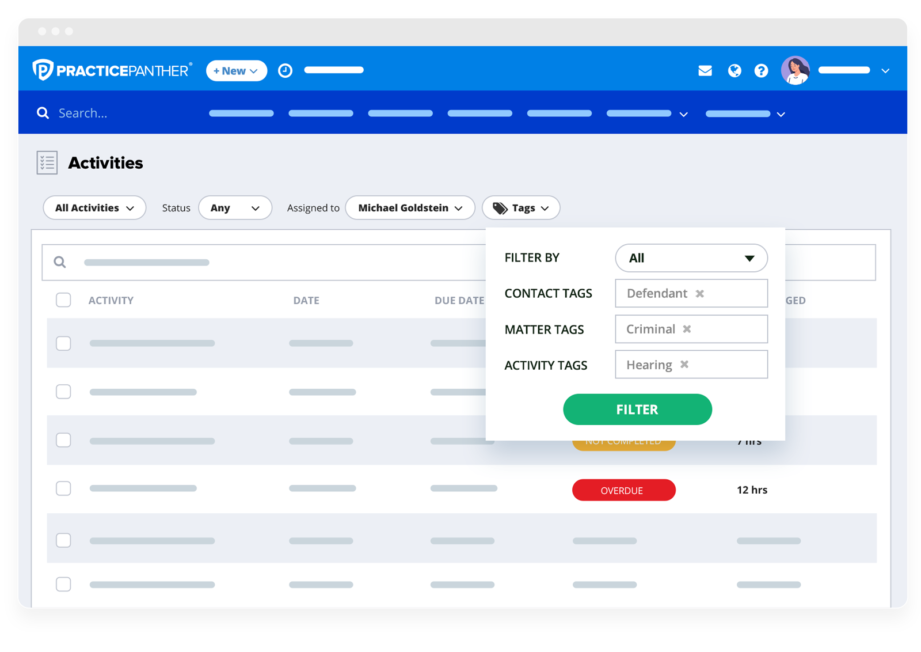Open the help question mark icon
The width and height of the screenshot is (921, 652).
click(x=761, y=71)
